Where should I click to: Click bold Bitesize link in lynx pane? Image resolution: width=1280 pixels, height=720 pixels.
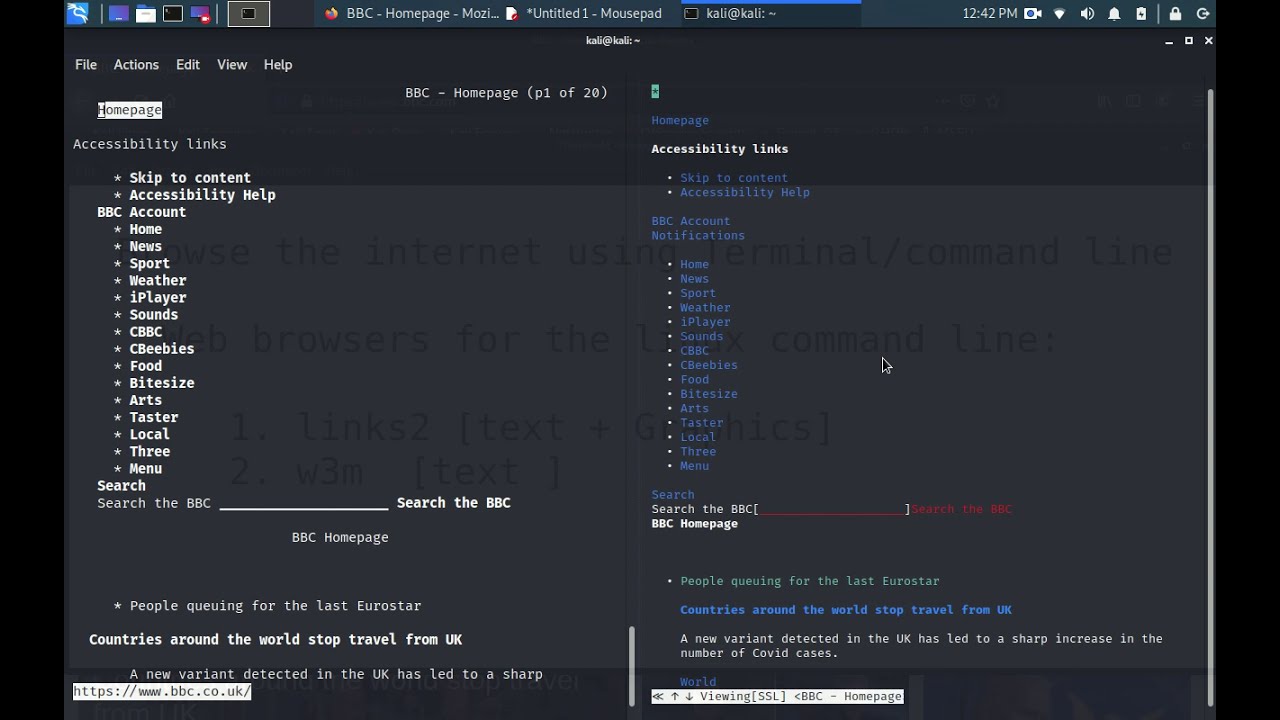[x=161, y=383]
